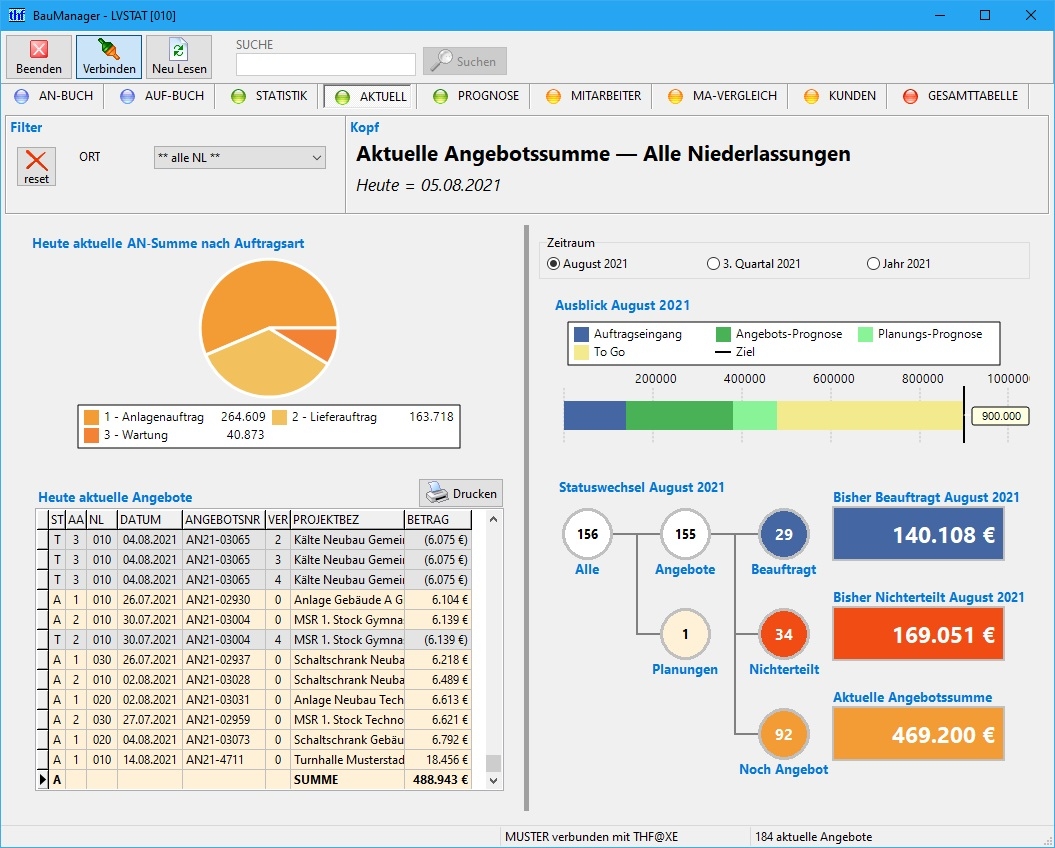This screenshot has height=848, width=1055.
Task: Click the Beenden red X icon
Action: point(39,48)
